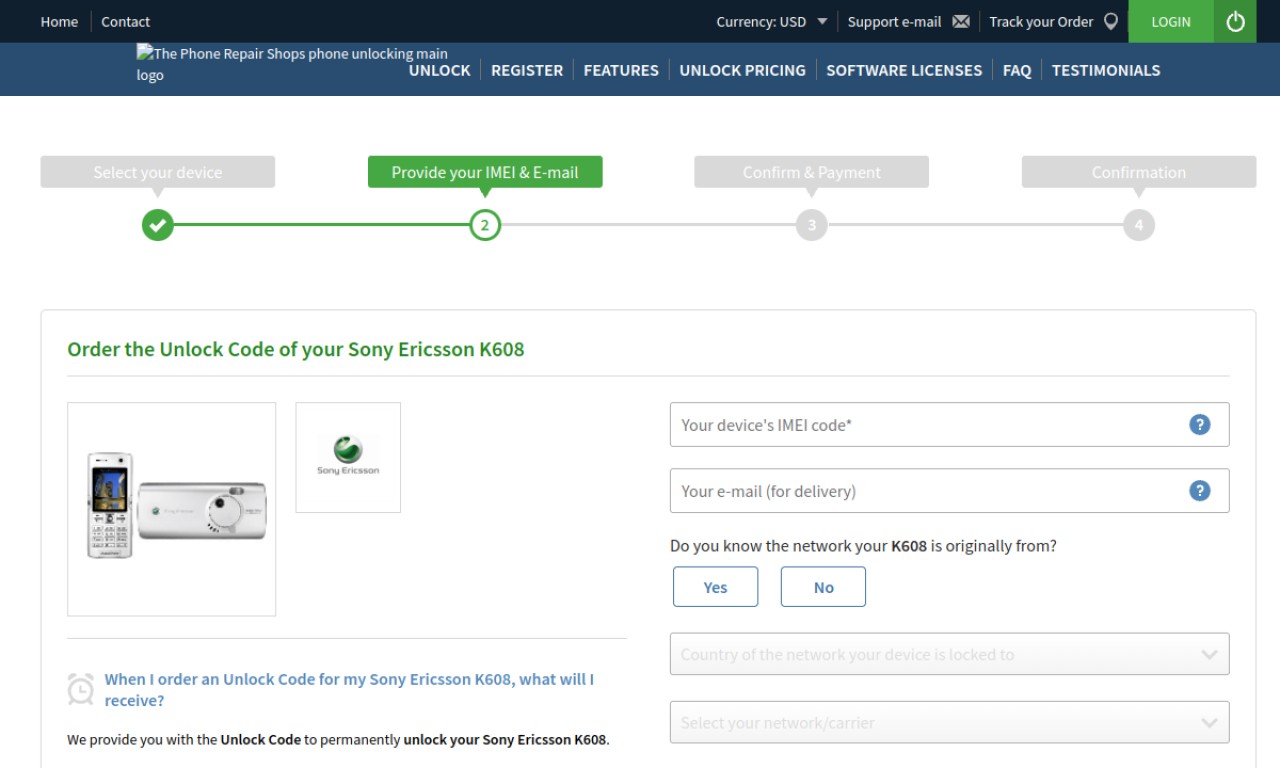Click the Confirmation step label

pyautogui.click(x=1139, y=172)
